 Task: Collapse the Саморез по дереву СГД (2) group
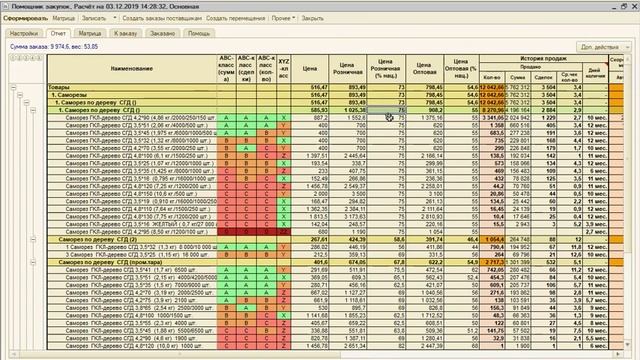click(x=33, y=240)
